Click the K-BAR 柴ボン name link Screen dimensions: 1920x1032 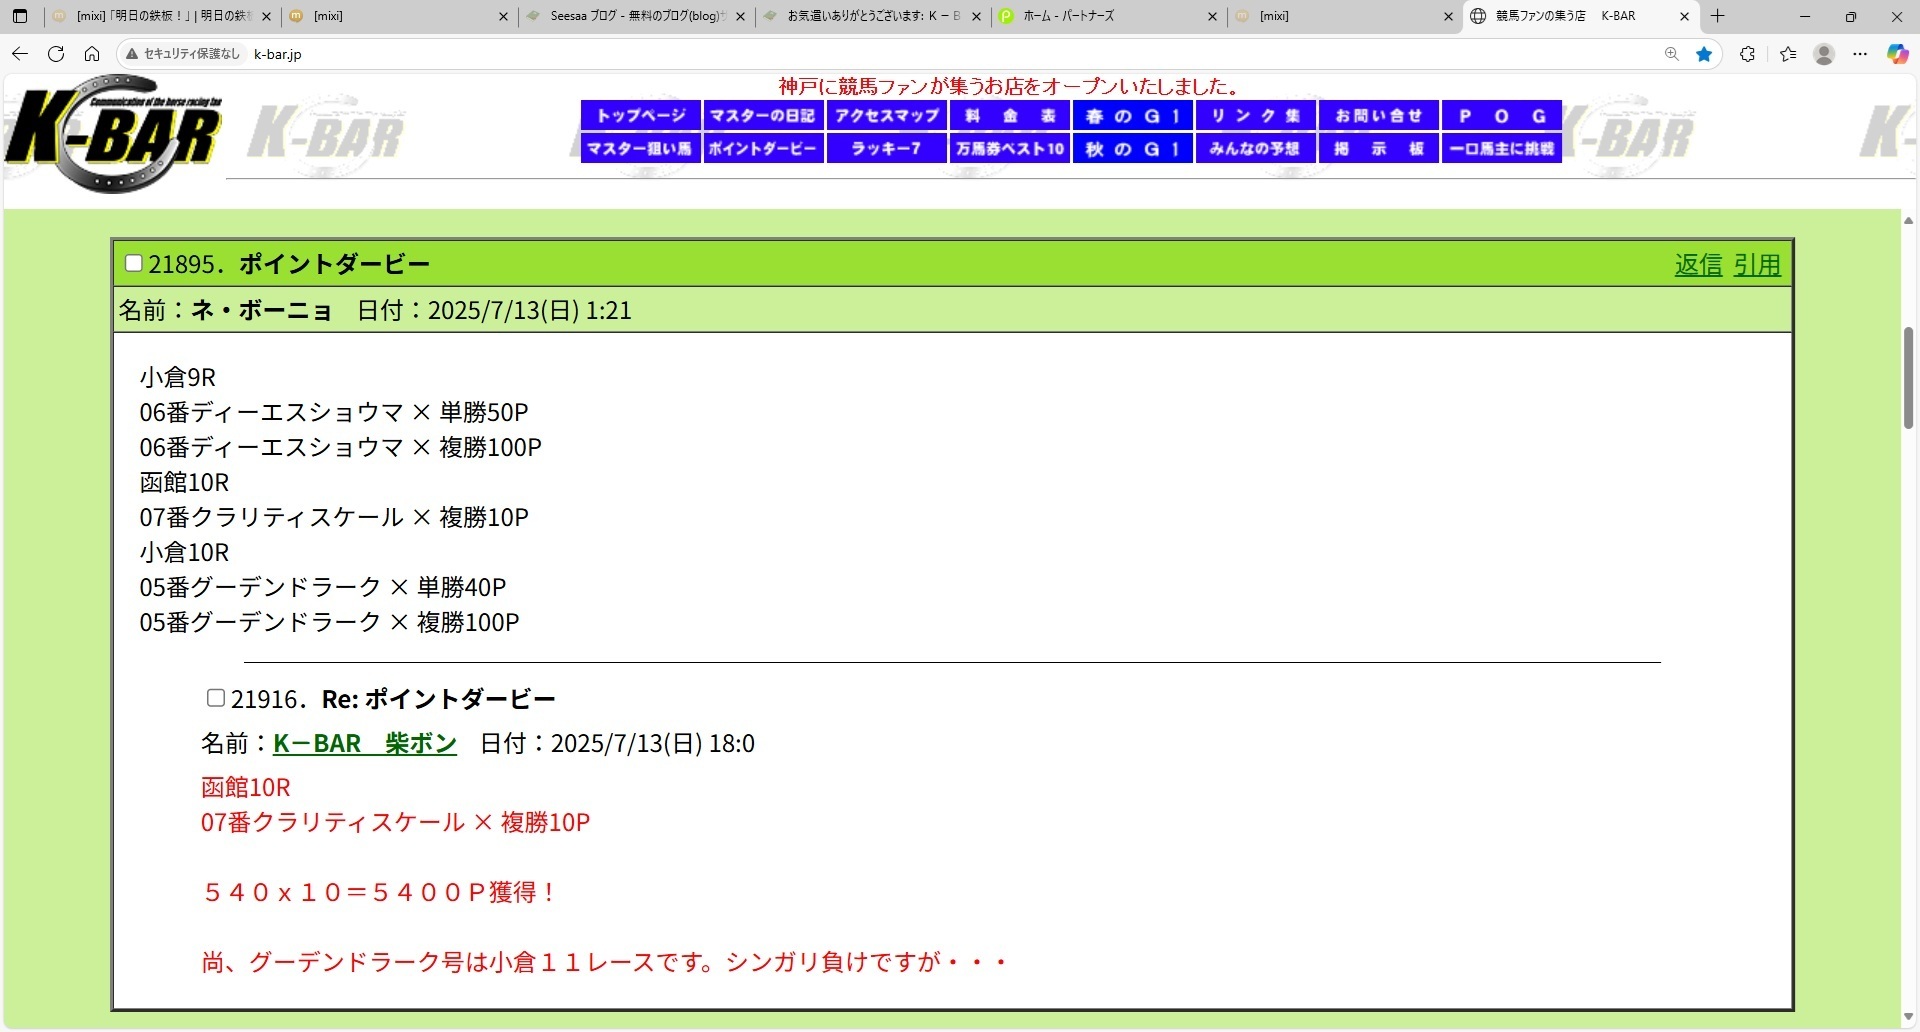pyautogui.click(x=364, y=743)
